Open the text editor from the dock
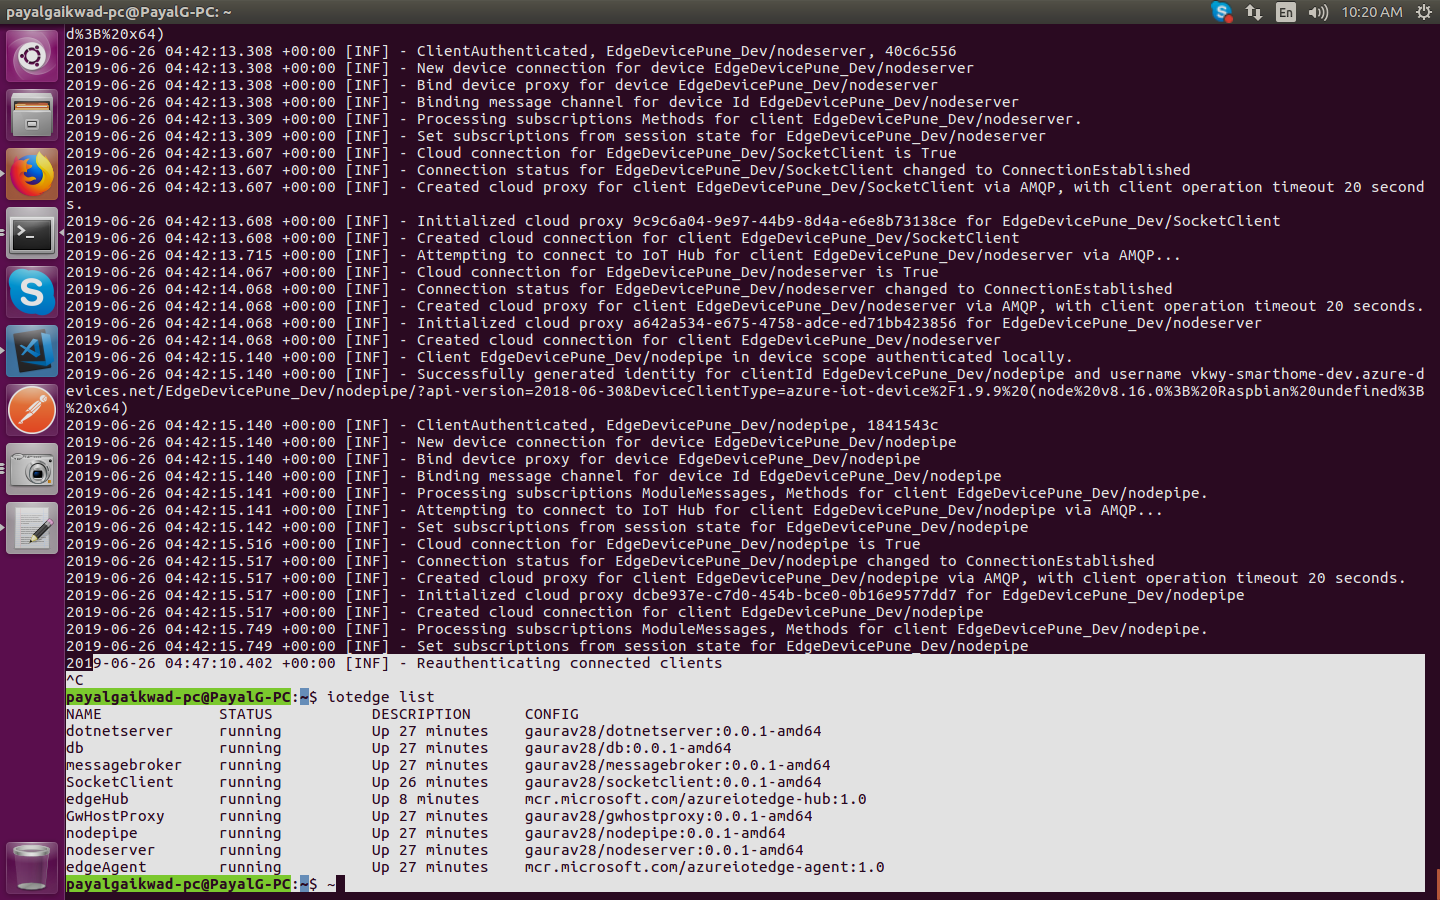1440x900 pixels. 31,527
